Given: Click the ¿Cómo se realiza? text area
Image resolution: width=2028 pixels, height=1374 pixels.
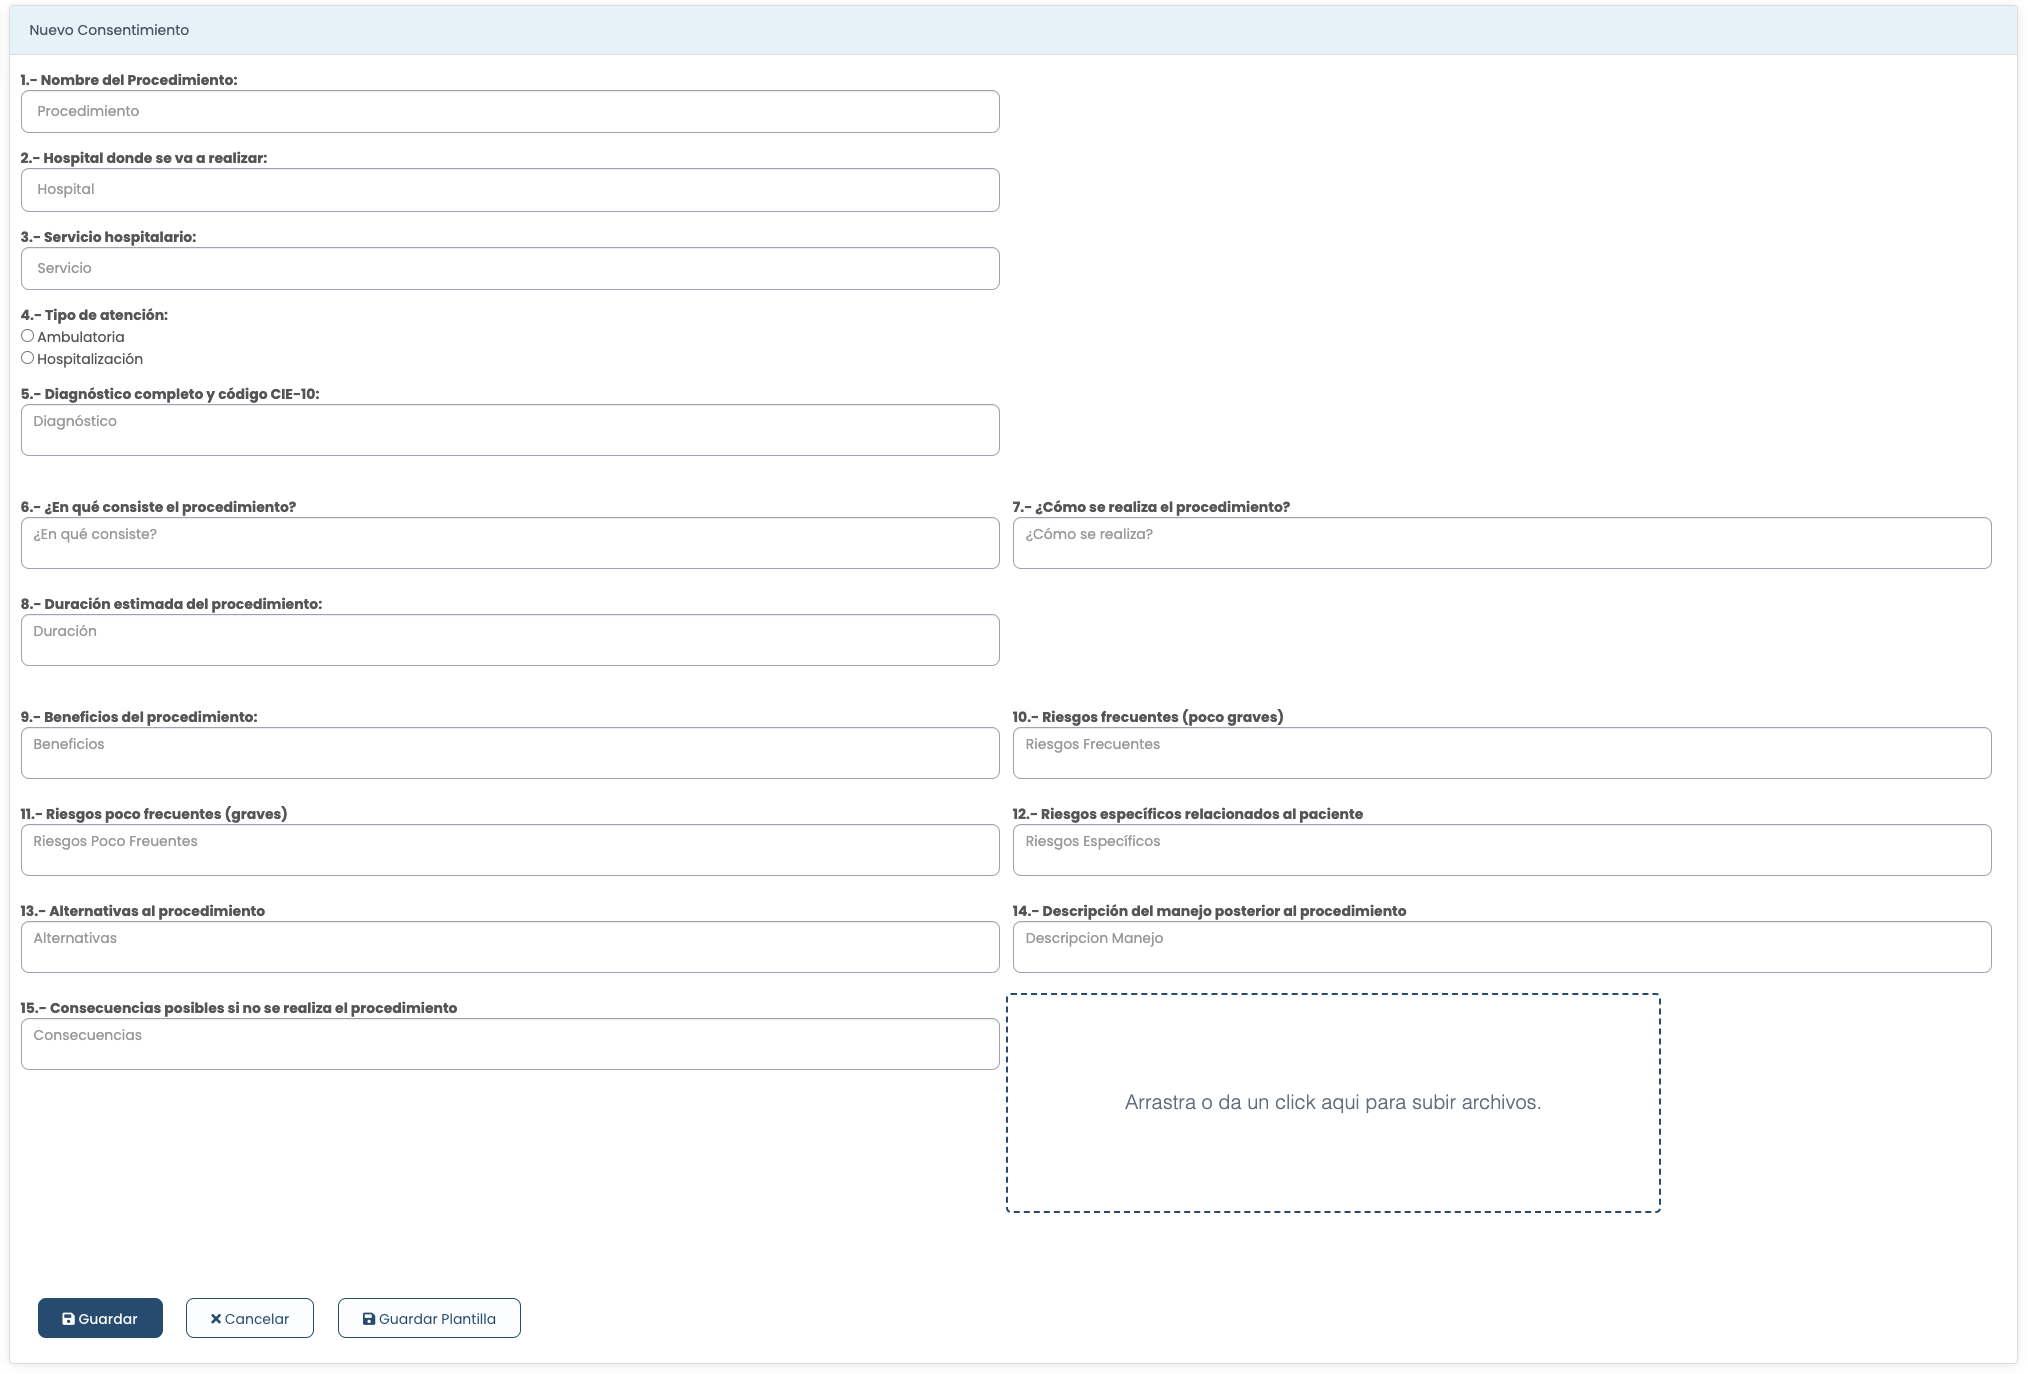Looking at the screenshot, I should click(x=1502, y=543).
